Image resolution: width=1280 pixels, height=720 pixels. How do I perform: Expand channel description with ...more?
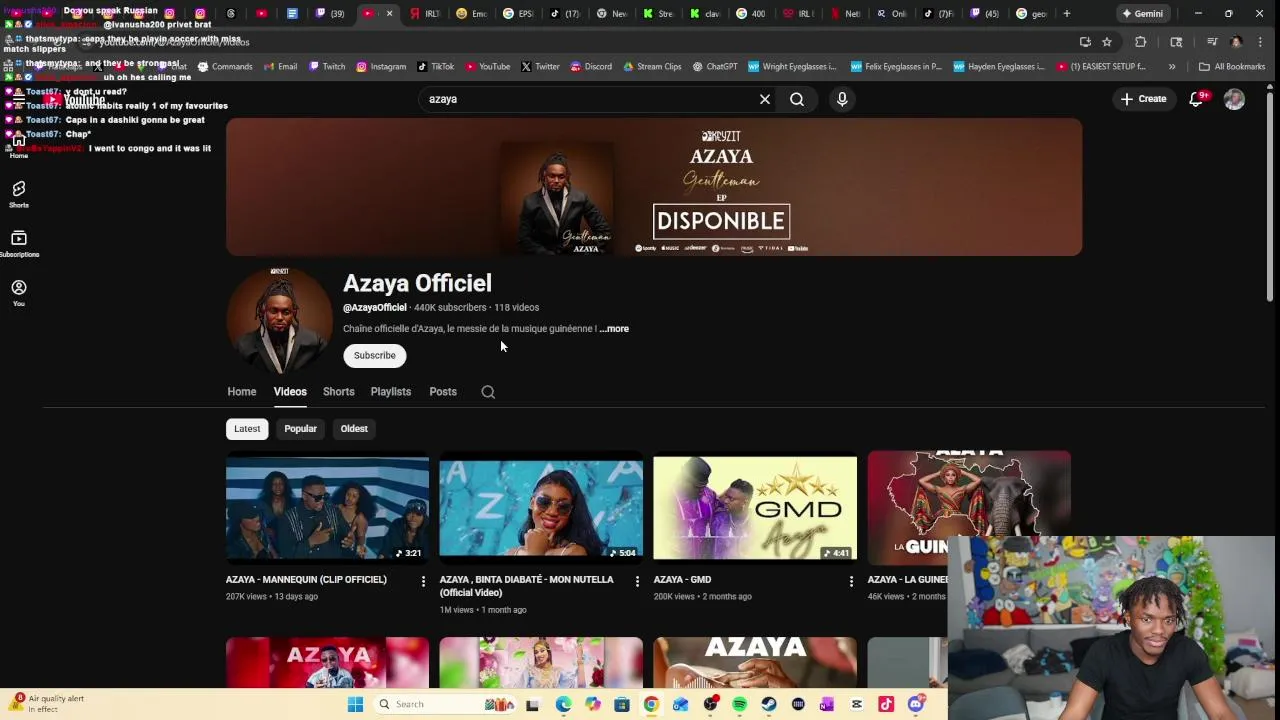coord(614,328)
